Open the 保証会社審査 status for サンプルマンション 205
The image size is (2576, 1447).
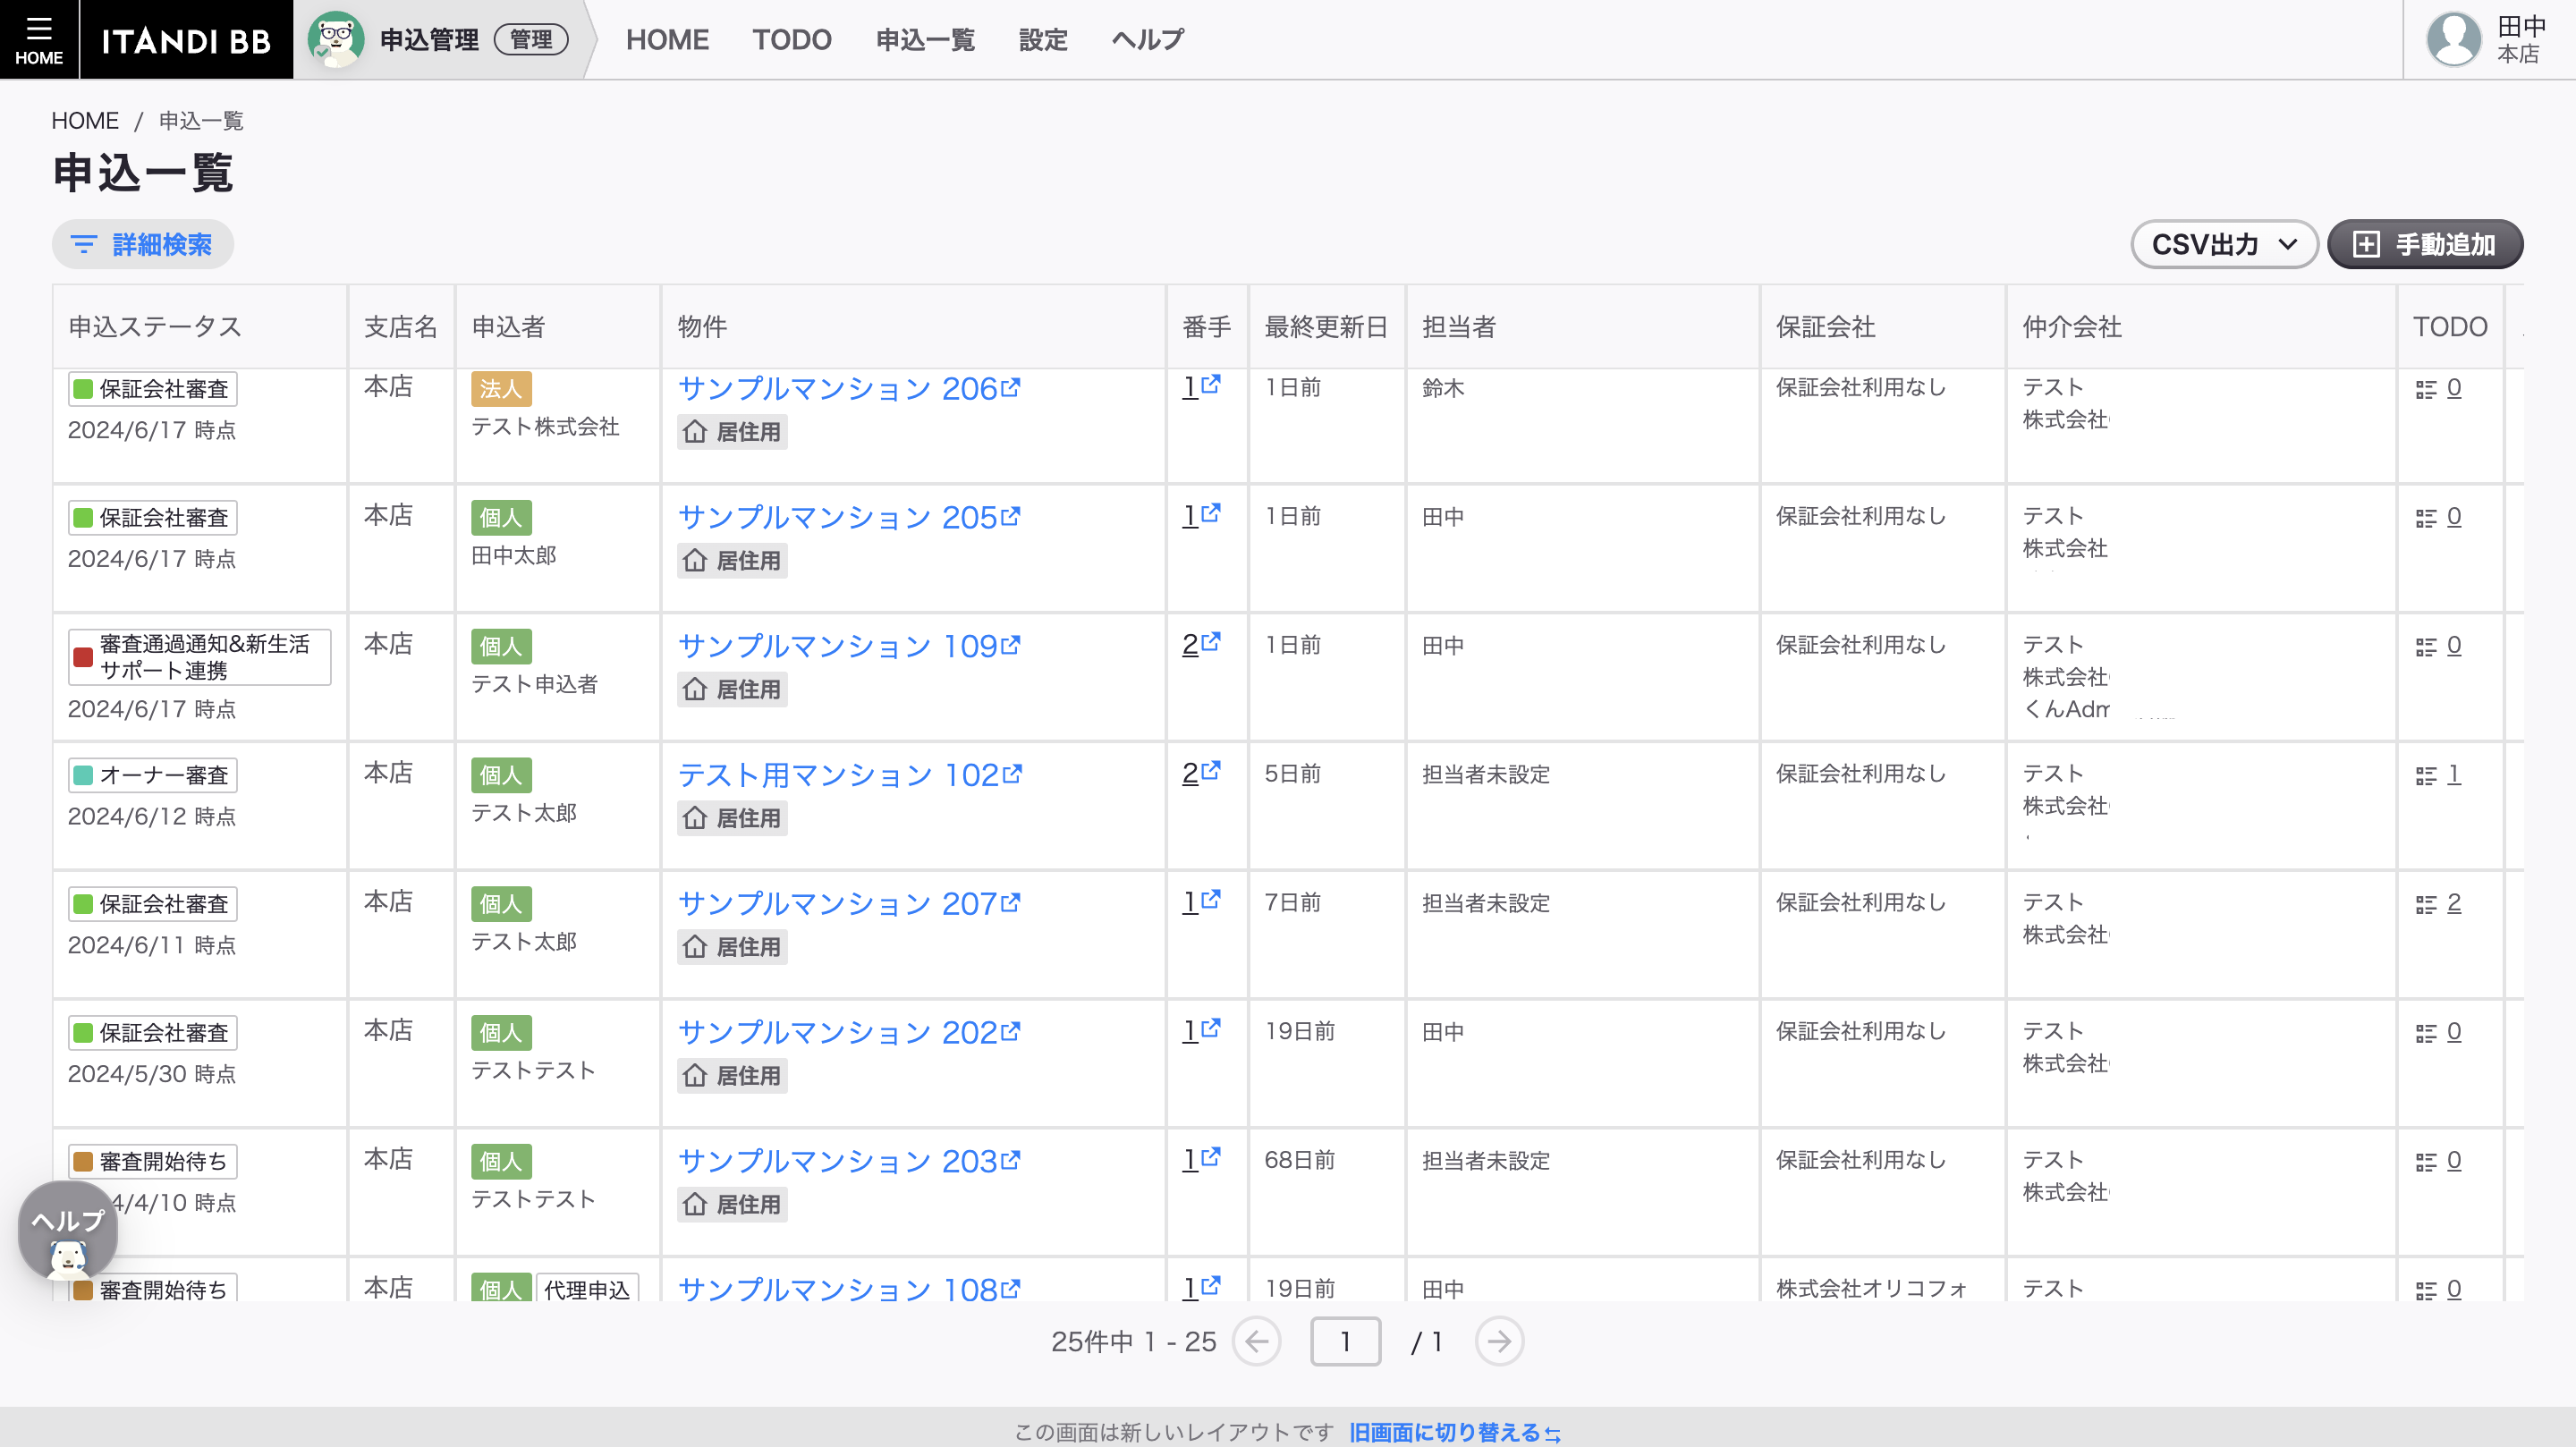click(x=153, y=518)
